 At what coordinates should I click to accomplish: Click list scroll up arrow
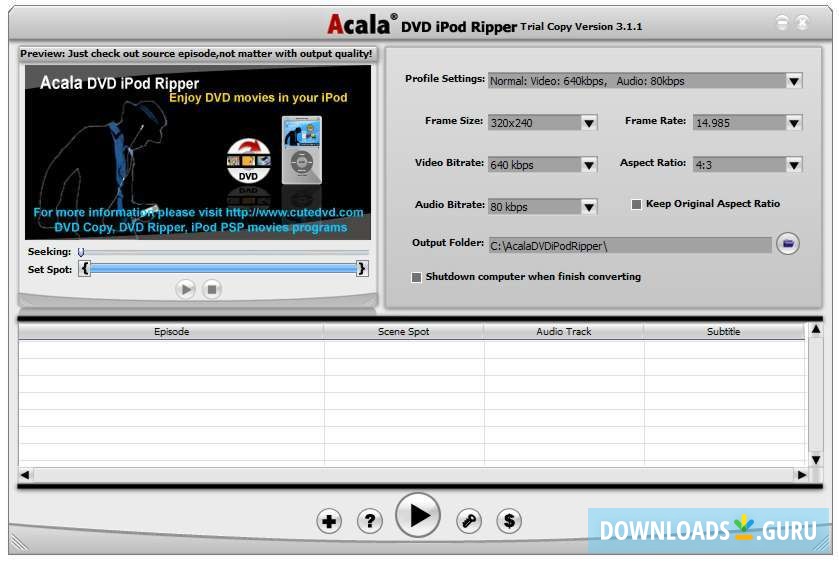[x=815, y=329]
